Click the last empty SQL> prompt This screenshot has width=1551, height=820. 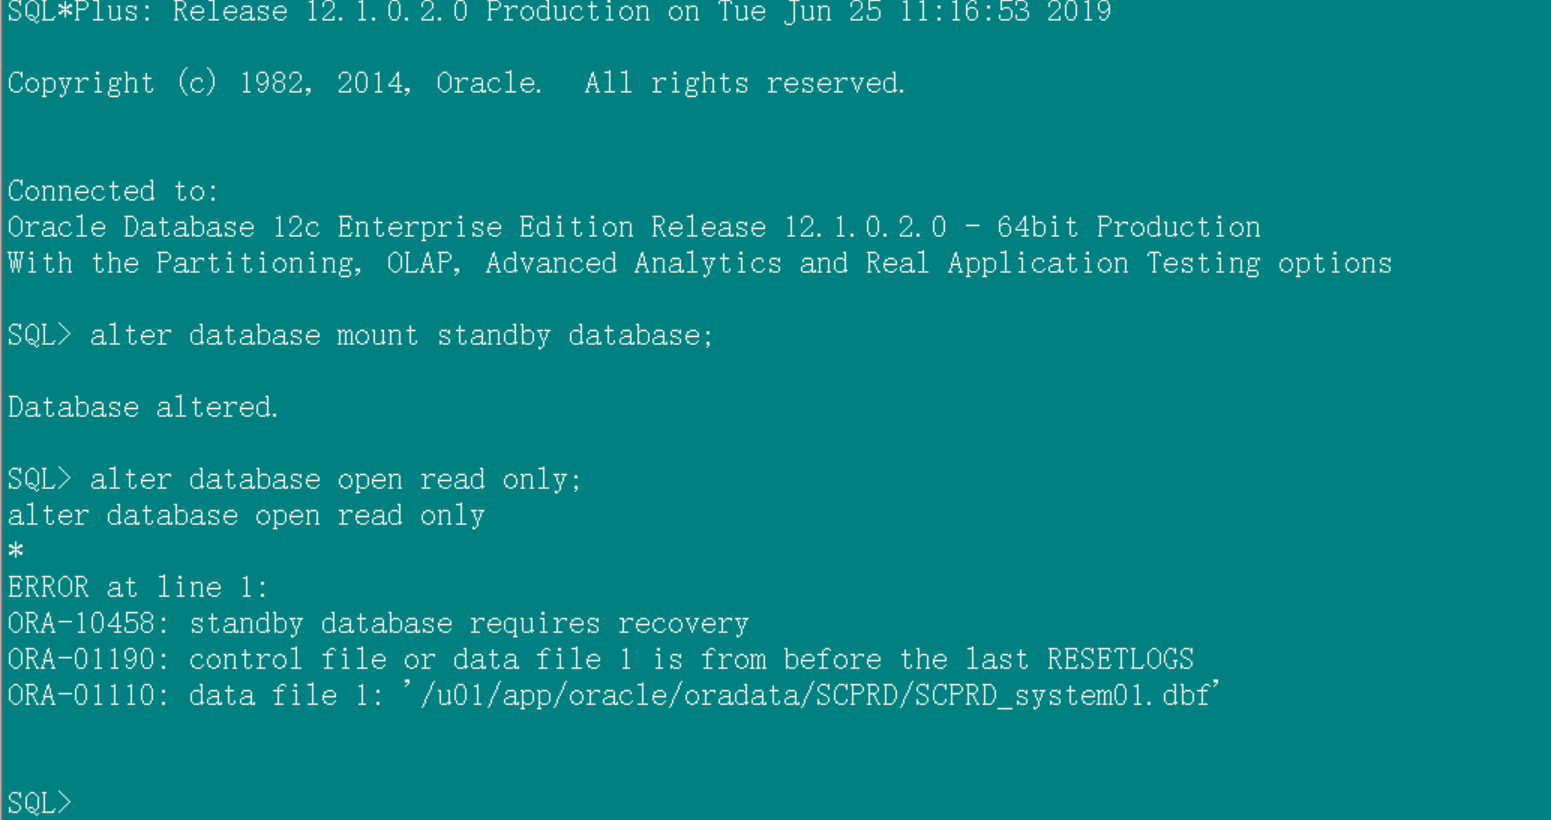point(40,802)
